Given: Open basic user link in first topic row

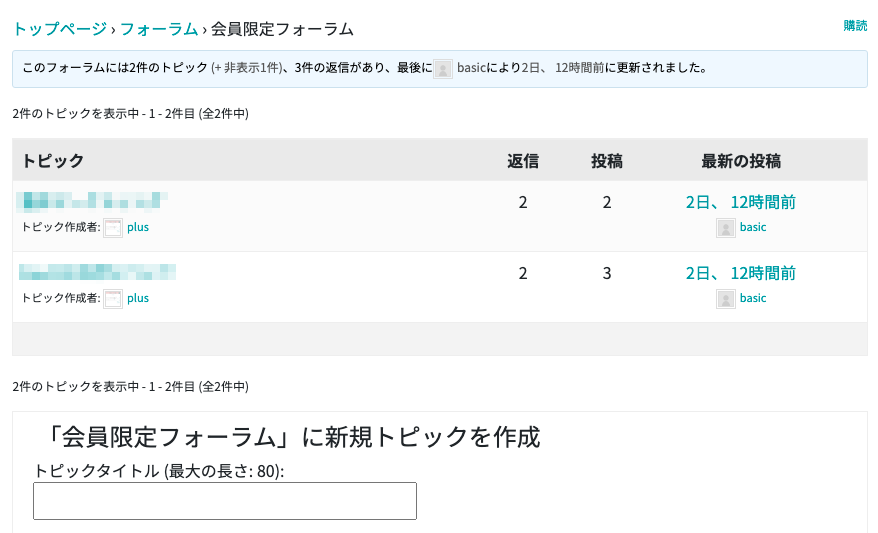Looking at the screenshot, I should click(x=753, y=227).
